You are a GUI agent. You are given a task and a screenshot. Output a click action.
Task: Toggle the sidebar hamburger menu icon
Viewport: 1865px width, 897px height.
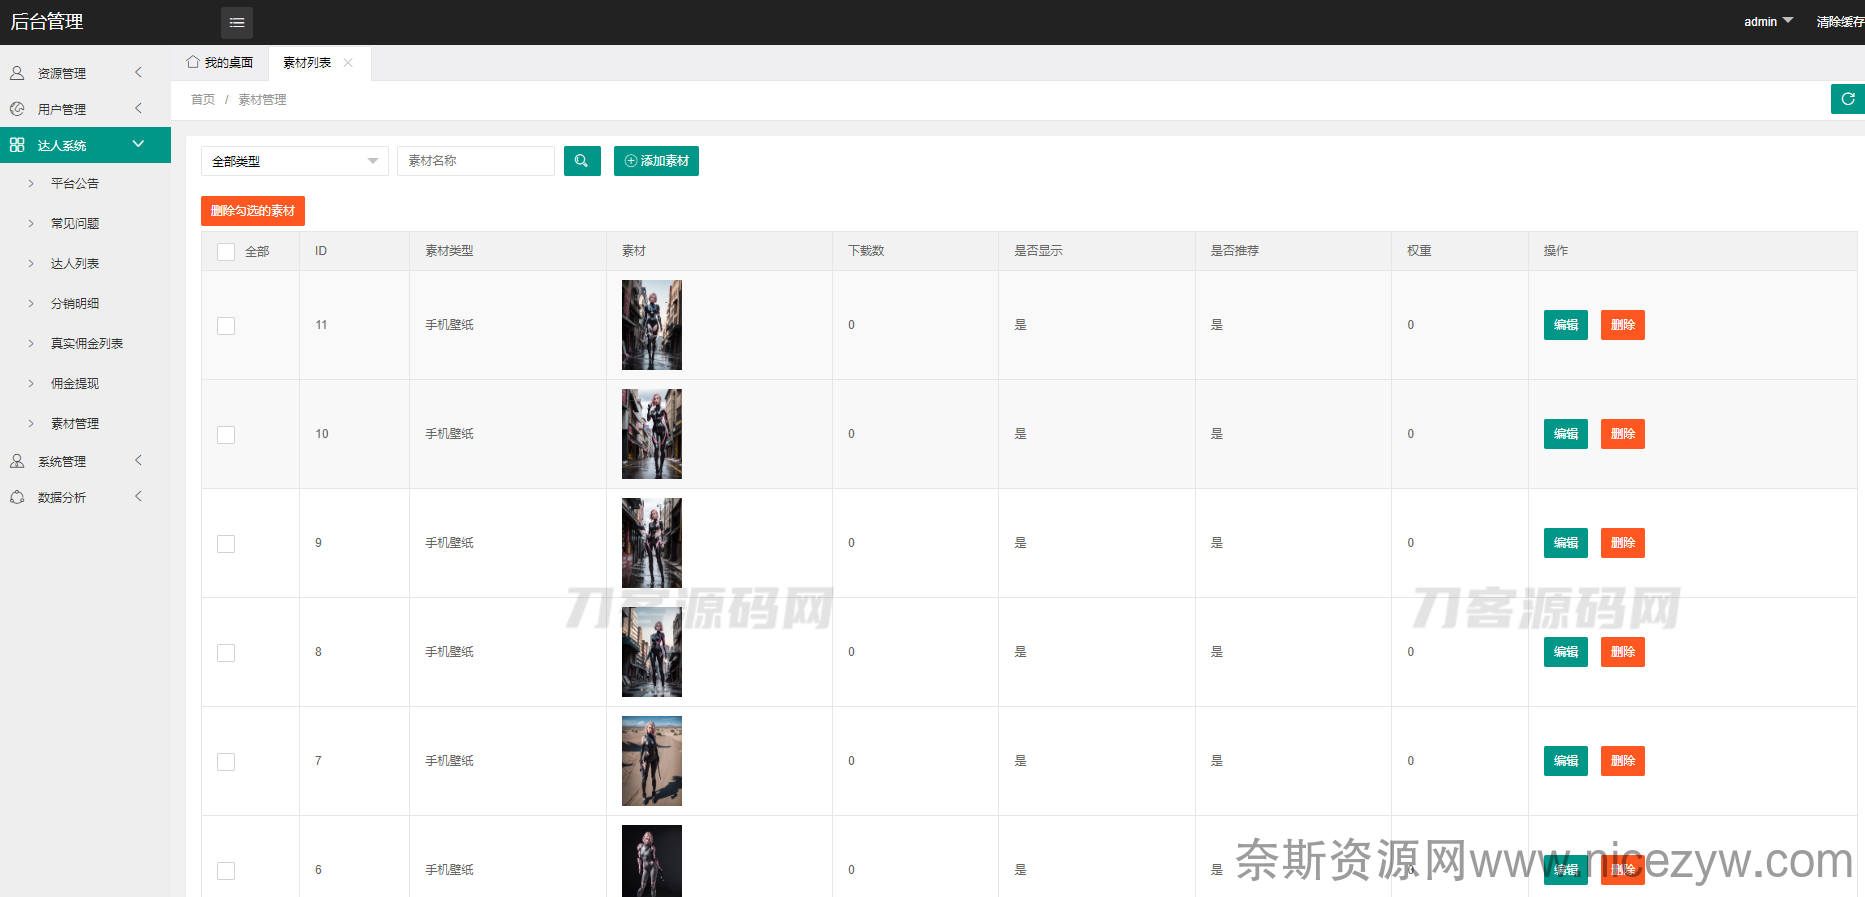237,22
